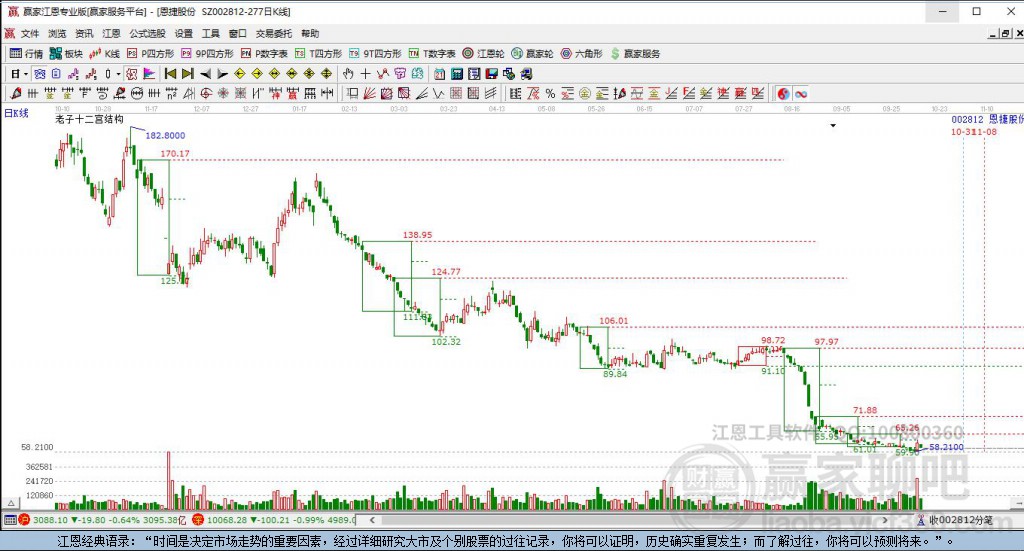Viewport: 1024px width, 551px height.
Task: Open the 9T四方形 time square
Action: [x=375, y=54]
